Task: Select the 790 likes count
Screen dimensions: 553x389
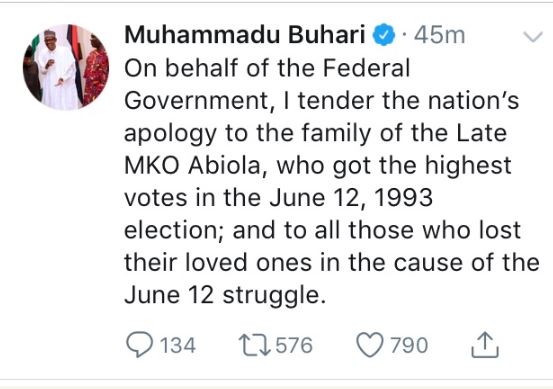Action: pyautogui.click(x=409, y=345)
